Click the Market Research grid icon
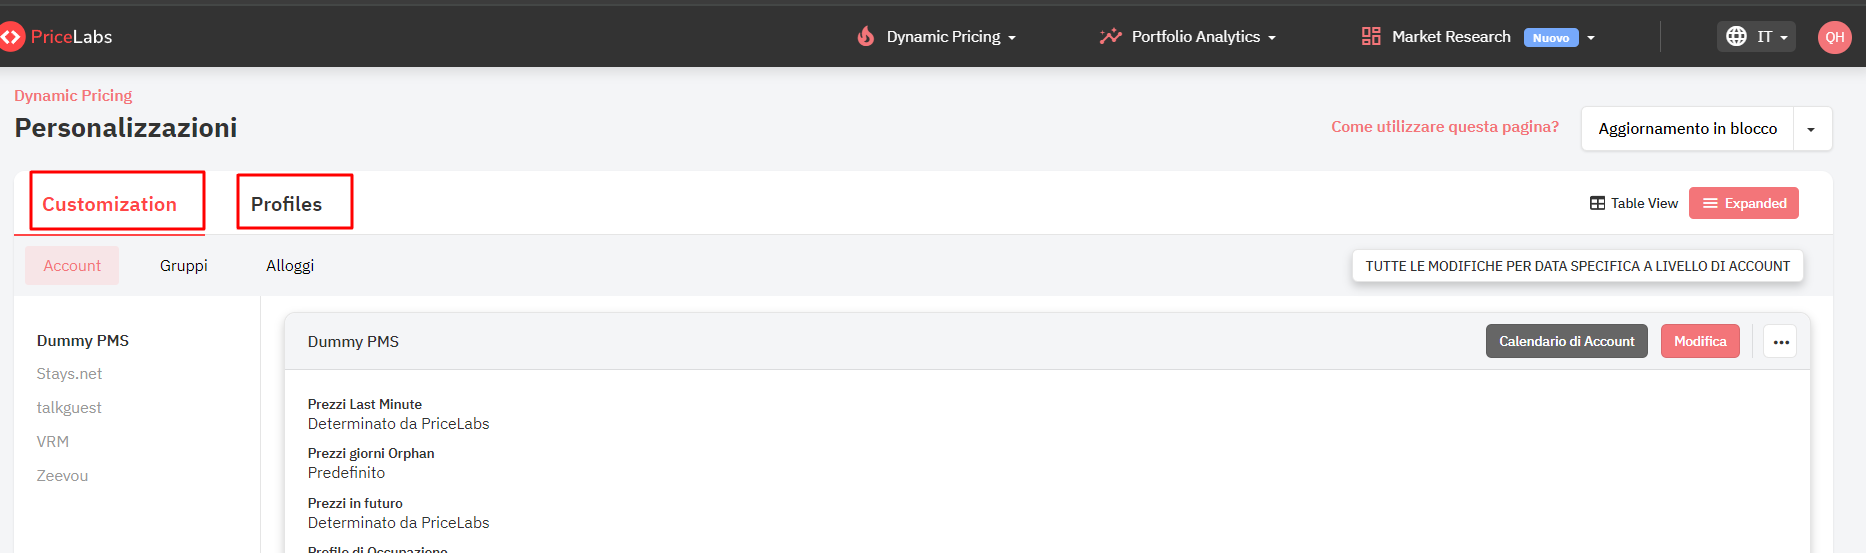Image resolution: width=1866 pixels, height=553 pixels. click(x=1371, y=36)
